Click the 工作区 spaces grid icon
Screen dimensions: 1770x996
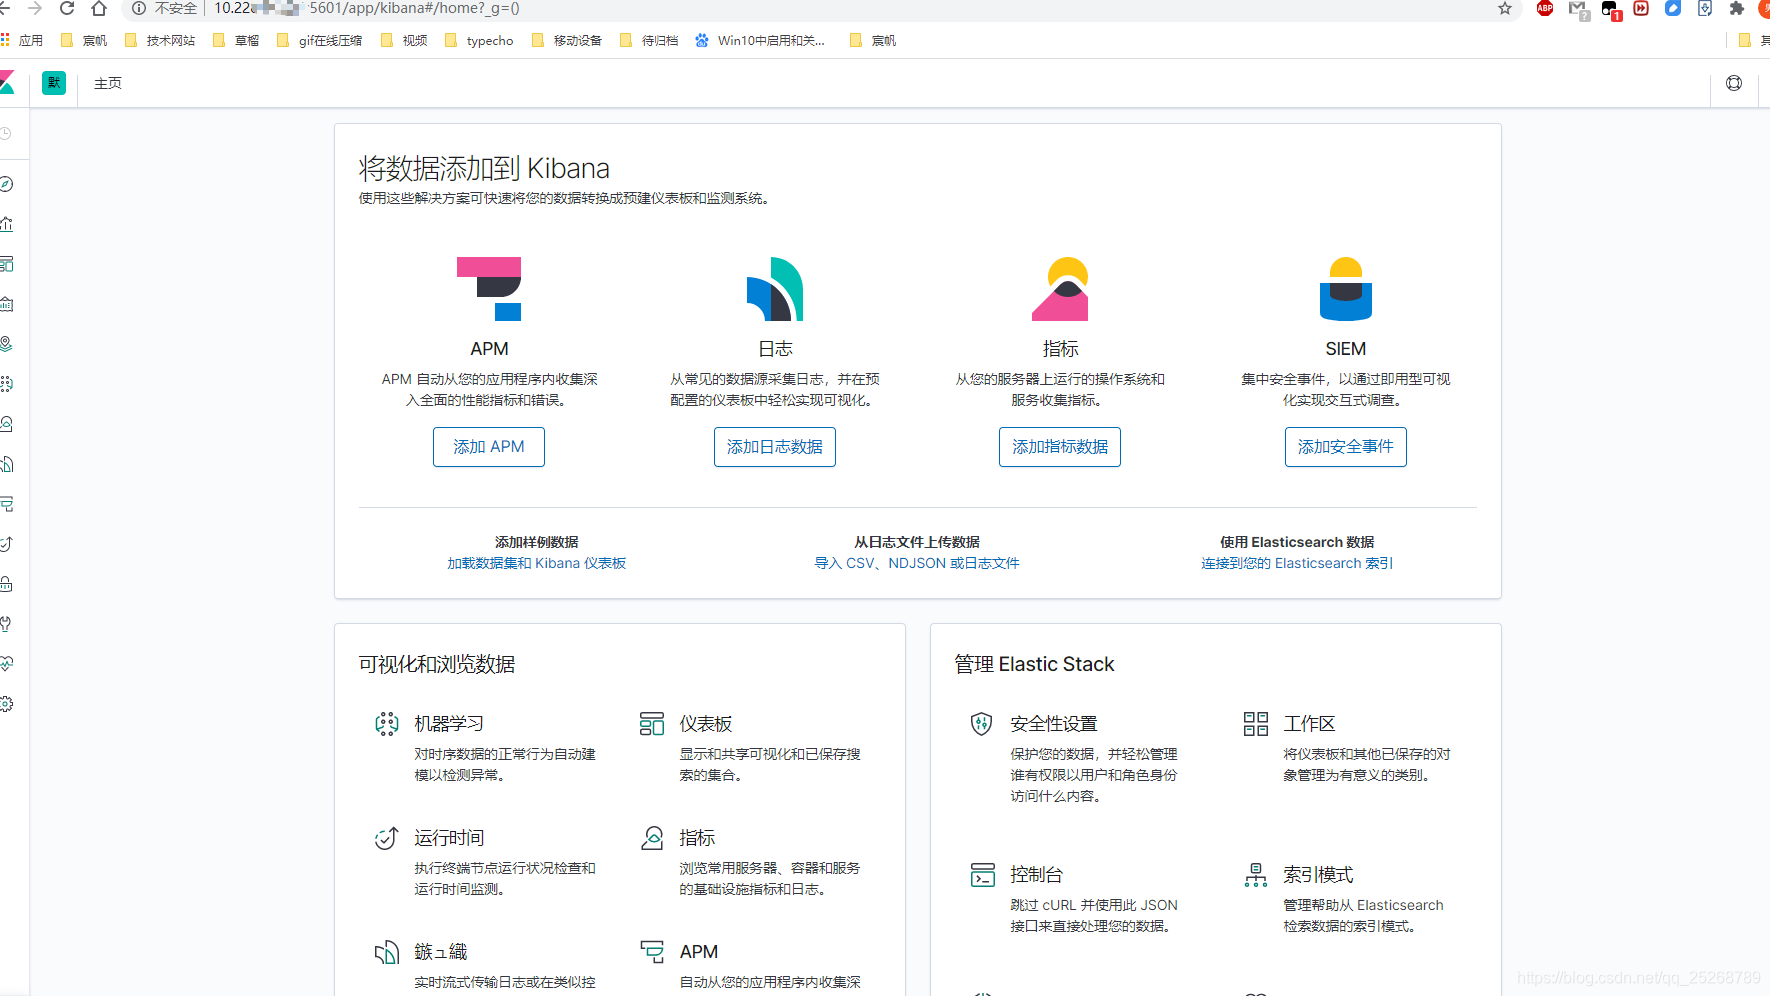click(x=1256, y=724)
